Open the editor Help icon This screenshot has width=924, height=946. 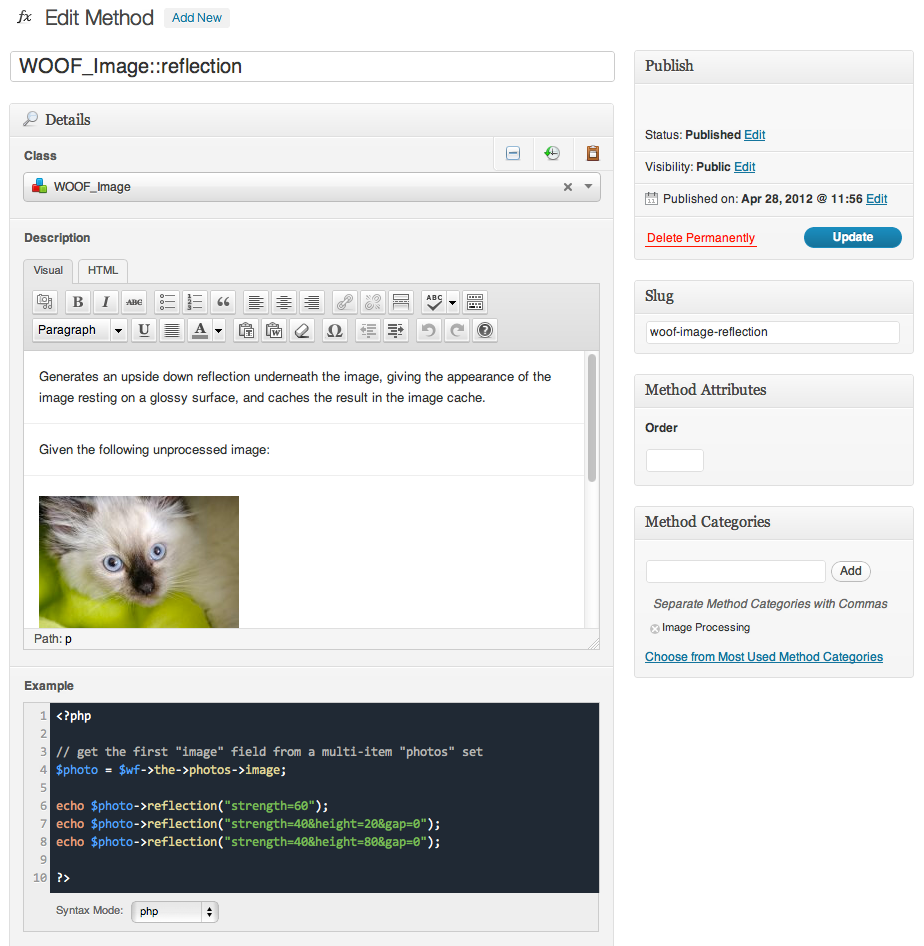click(485, 330)
